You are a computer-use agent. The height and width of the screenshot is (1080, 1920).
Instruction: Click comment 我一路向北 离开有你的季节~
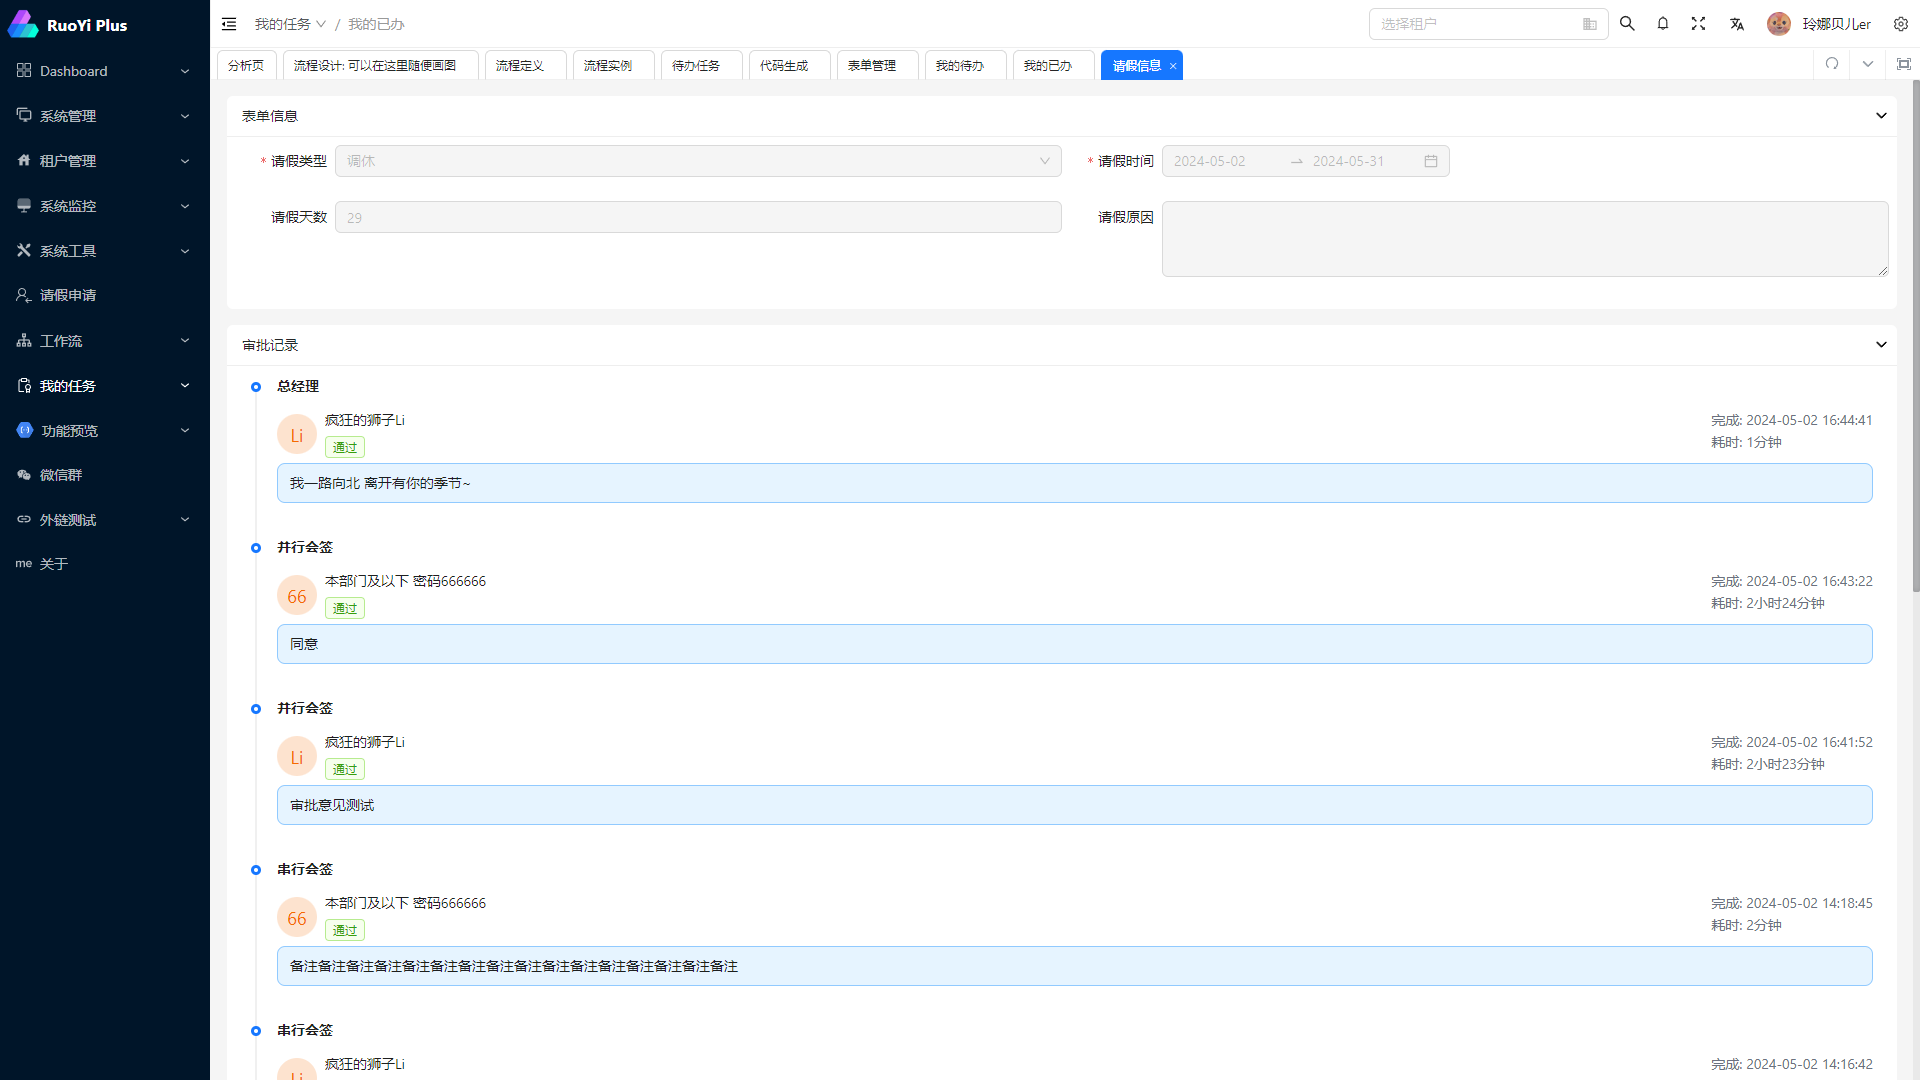click(1074, 483)
